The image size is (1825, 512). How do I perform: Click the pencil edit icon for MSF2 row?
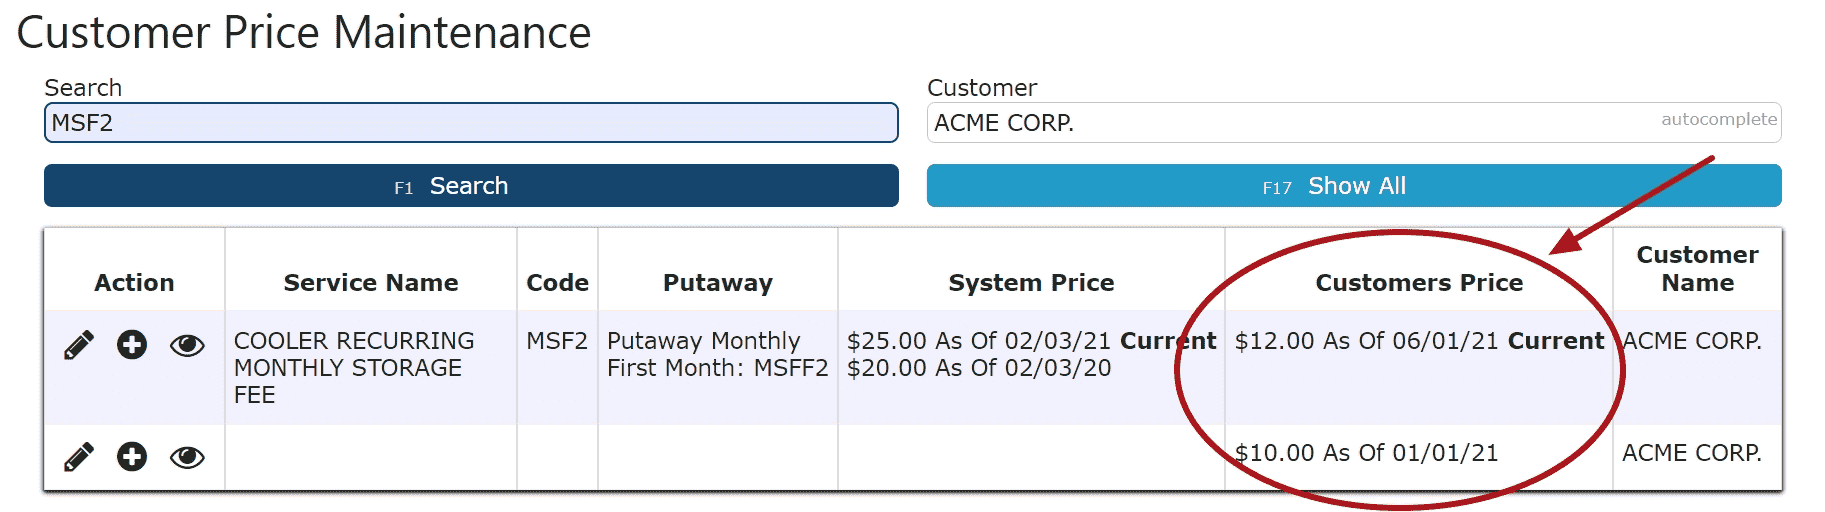(x=79, y=345)
